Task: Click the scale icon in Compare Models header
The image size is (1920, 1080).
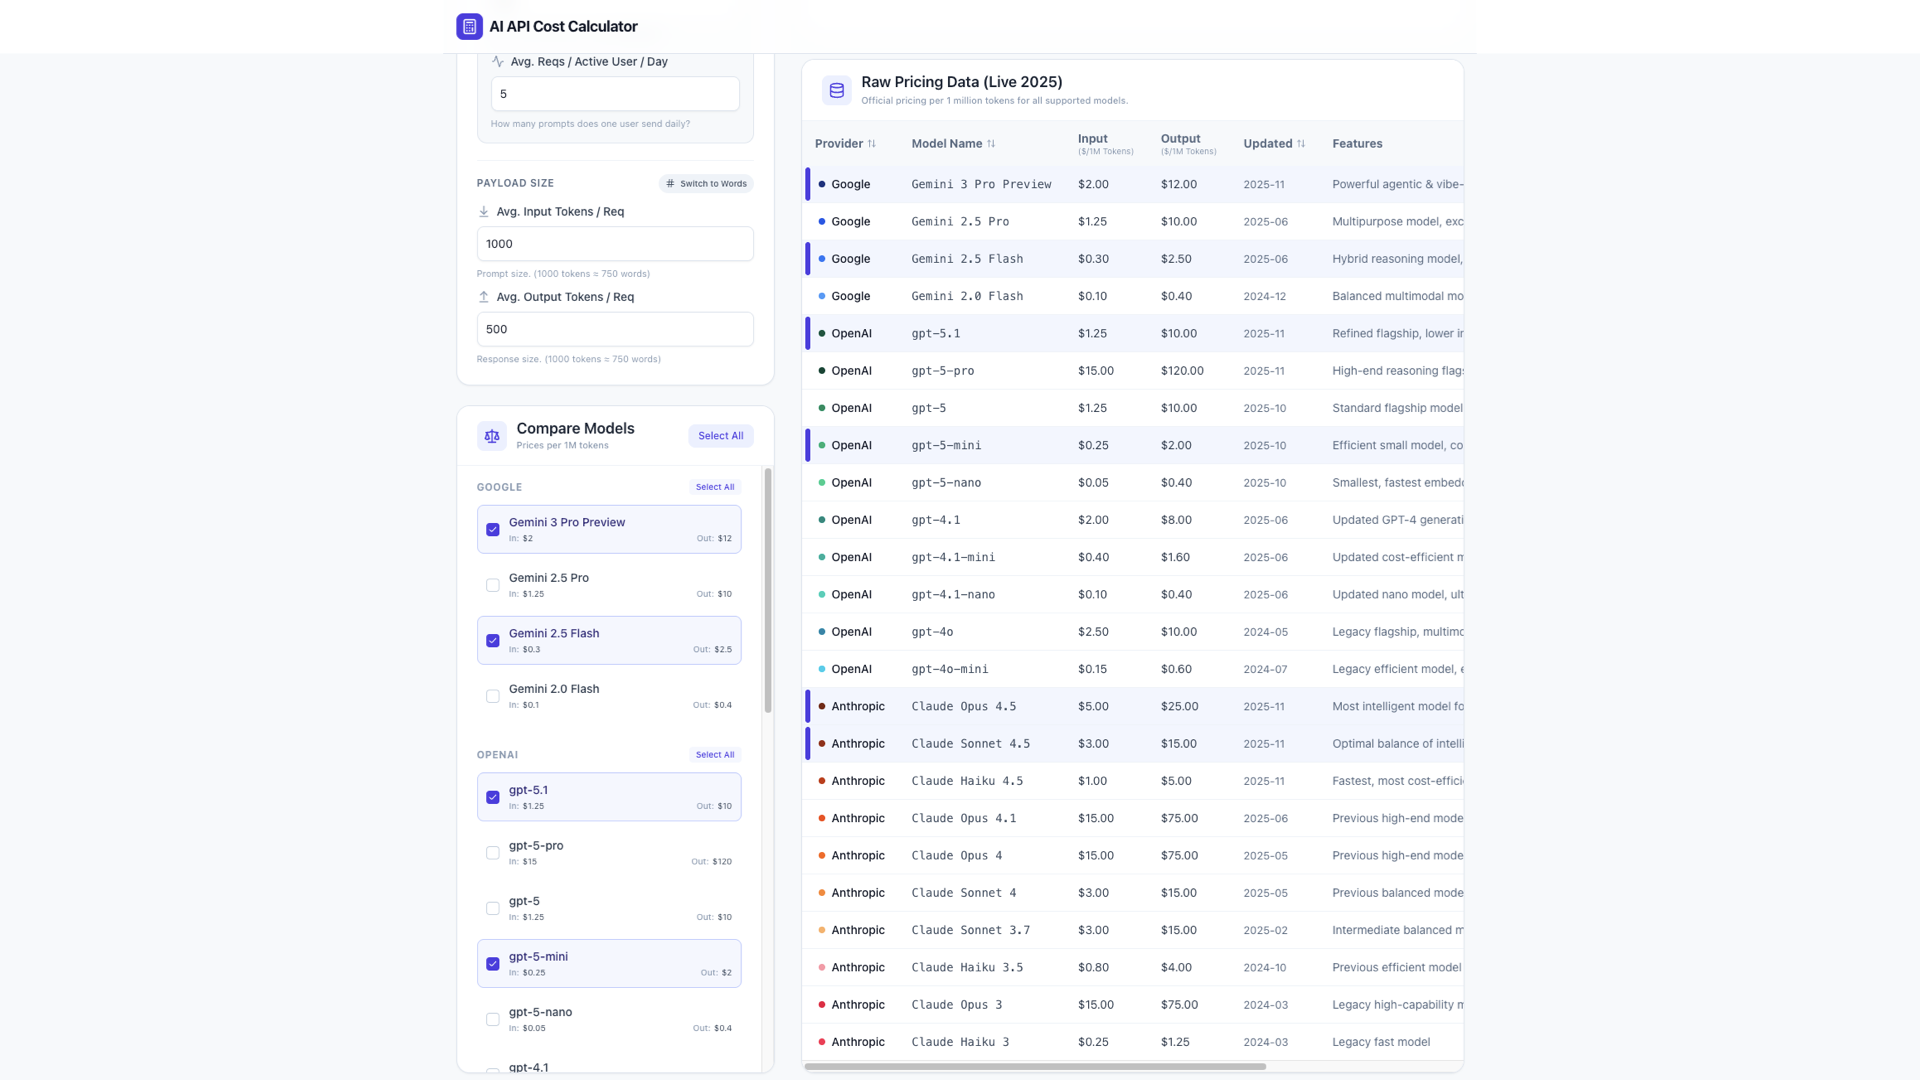Action: coord(491,436)
